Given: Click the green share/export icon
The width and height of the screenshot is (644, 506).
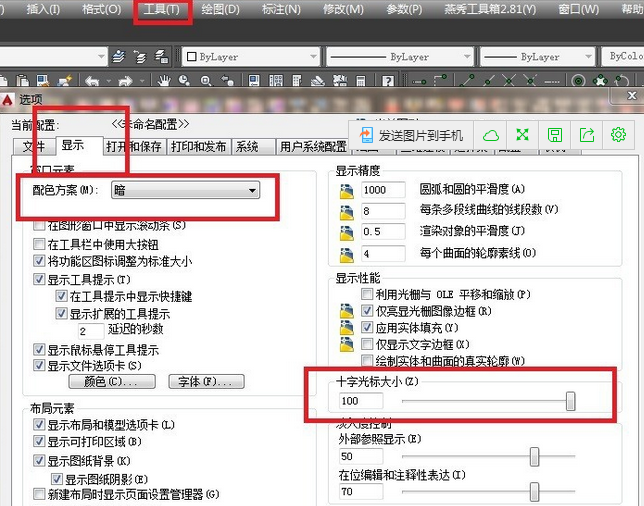Looking at the screenshot, I should 586,134.
